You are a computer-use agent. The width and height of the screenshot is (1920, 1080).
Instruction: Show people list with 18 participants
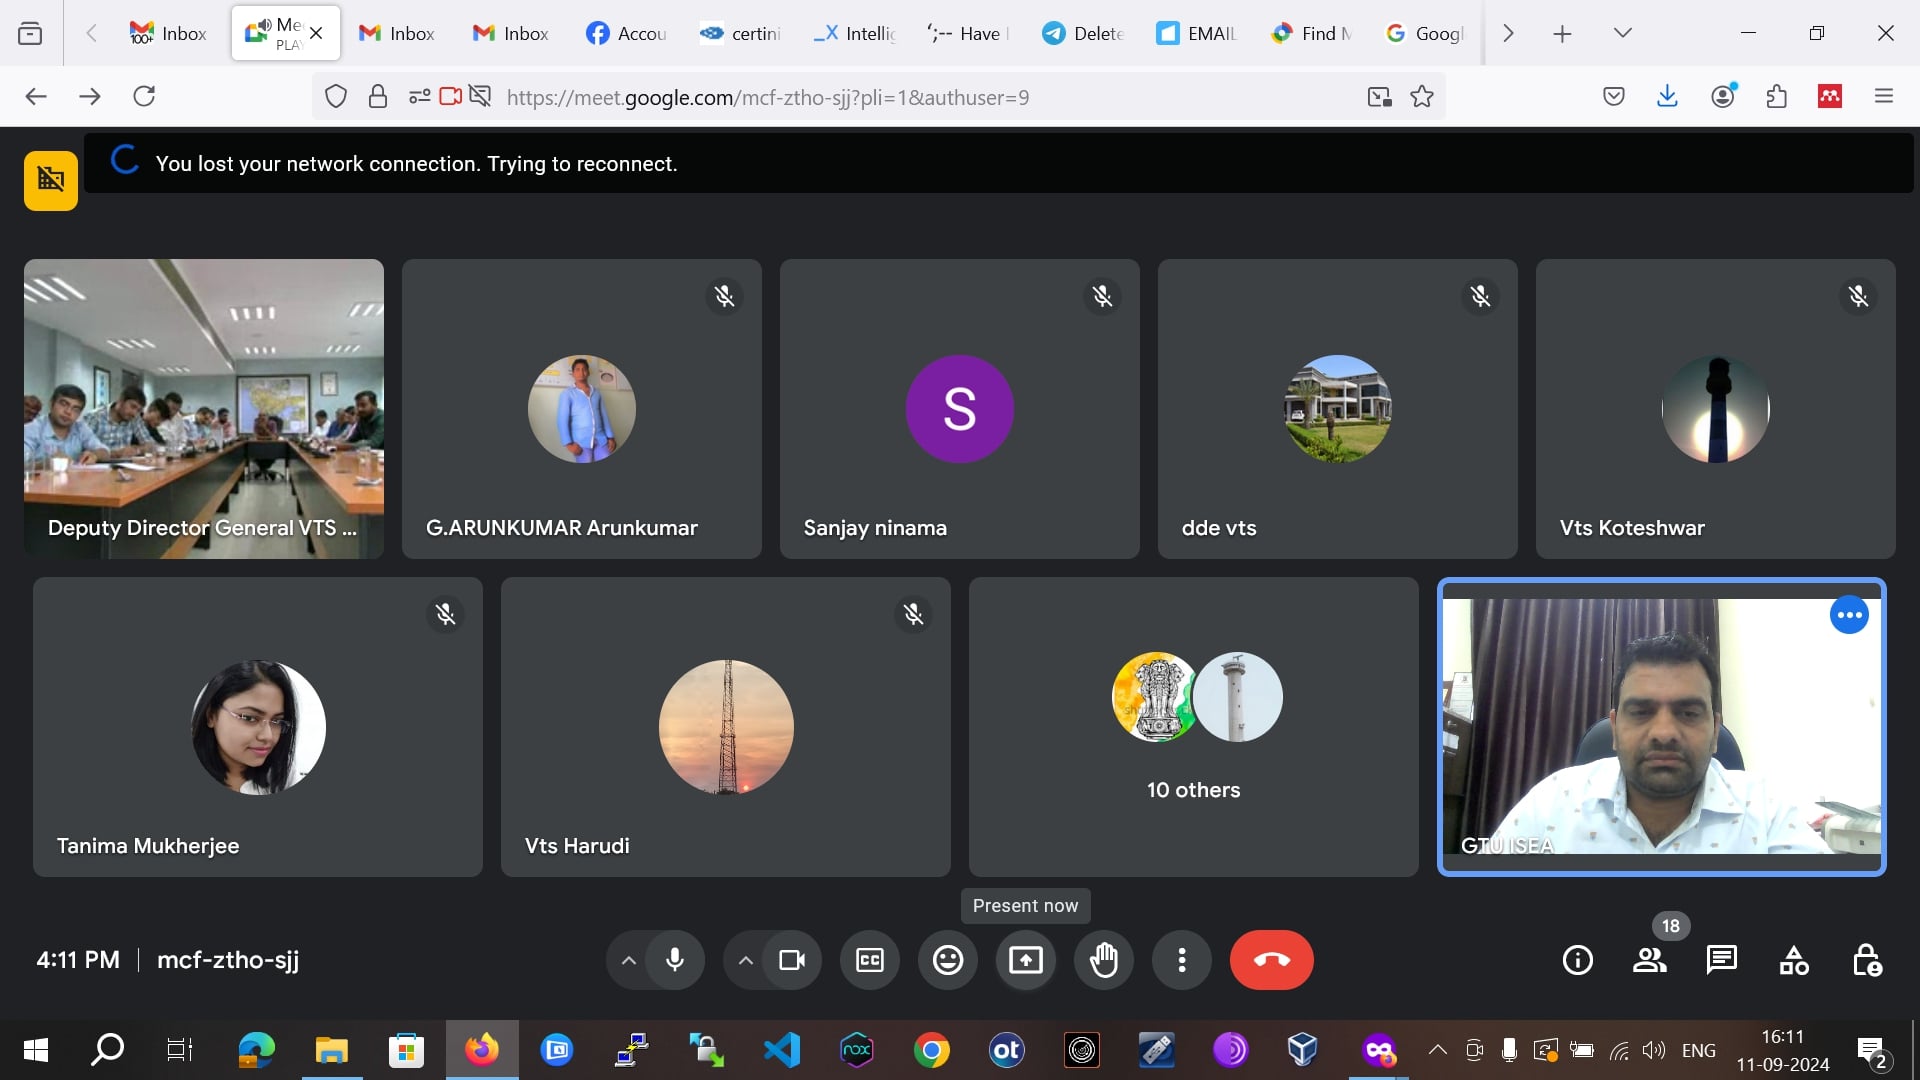pos(1649,960)
